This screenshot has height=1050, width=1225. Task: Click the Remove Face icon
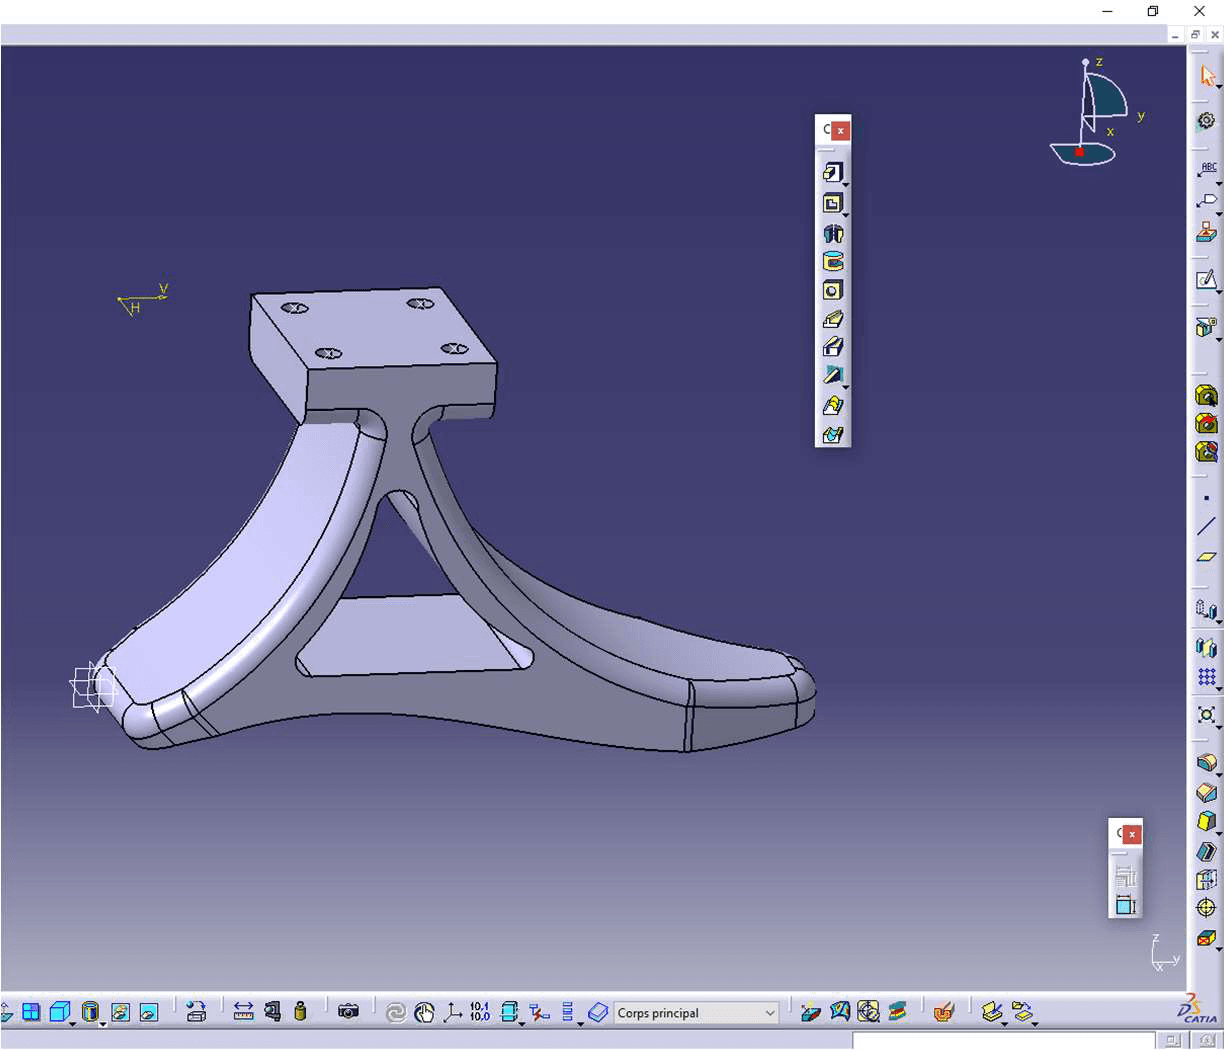[x=1206, y=938]
